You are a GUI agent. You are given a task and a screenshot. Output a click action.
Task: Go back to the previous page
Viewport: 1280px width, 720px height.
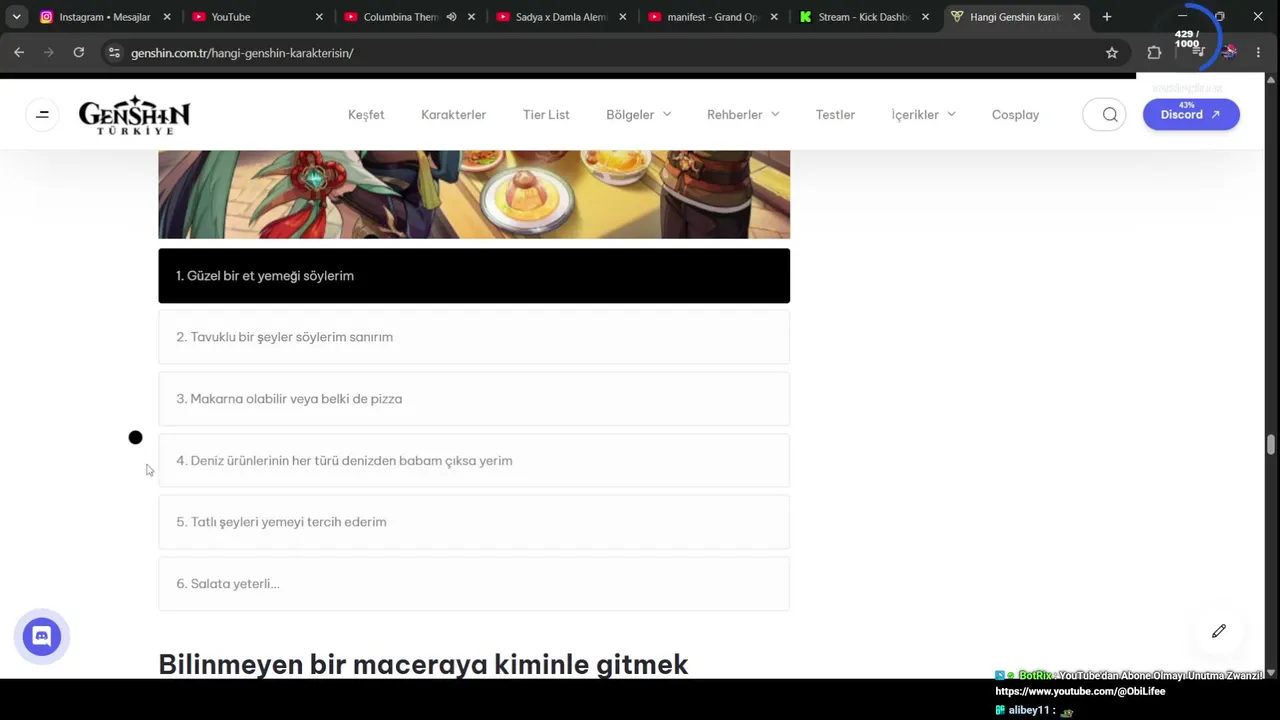click(19, 53)
